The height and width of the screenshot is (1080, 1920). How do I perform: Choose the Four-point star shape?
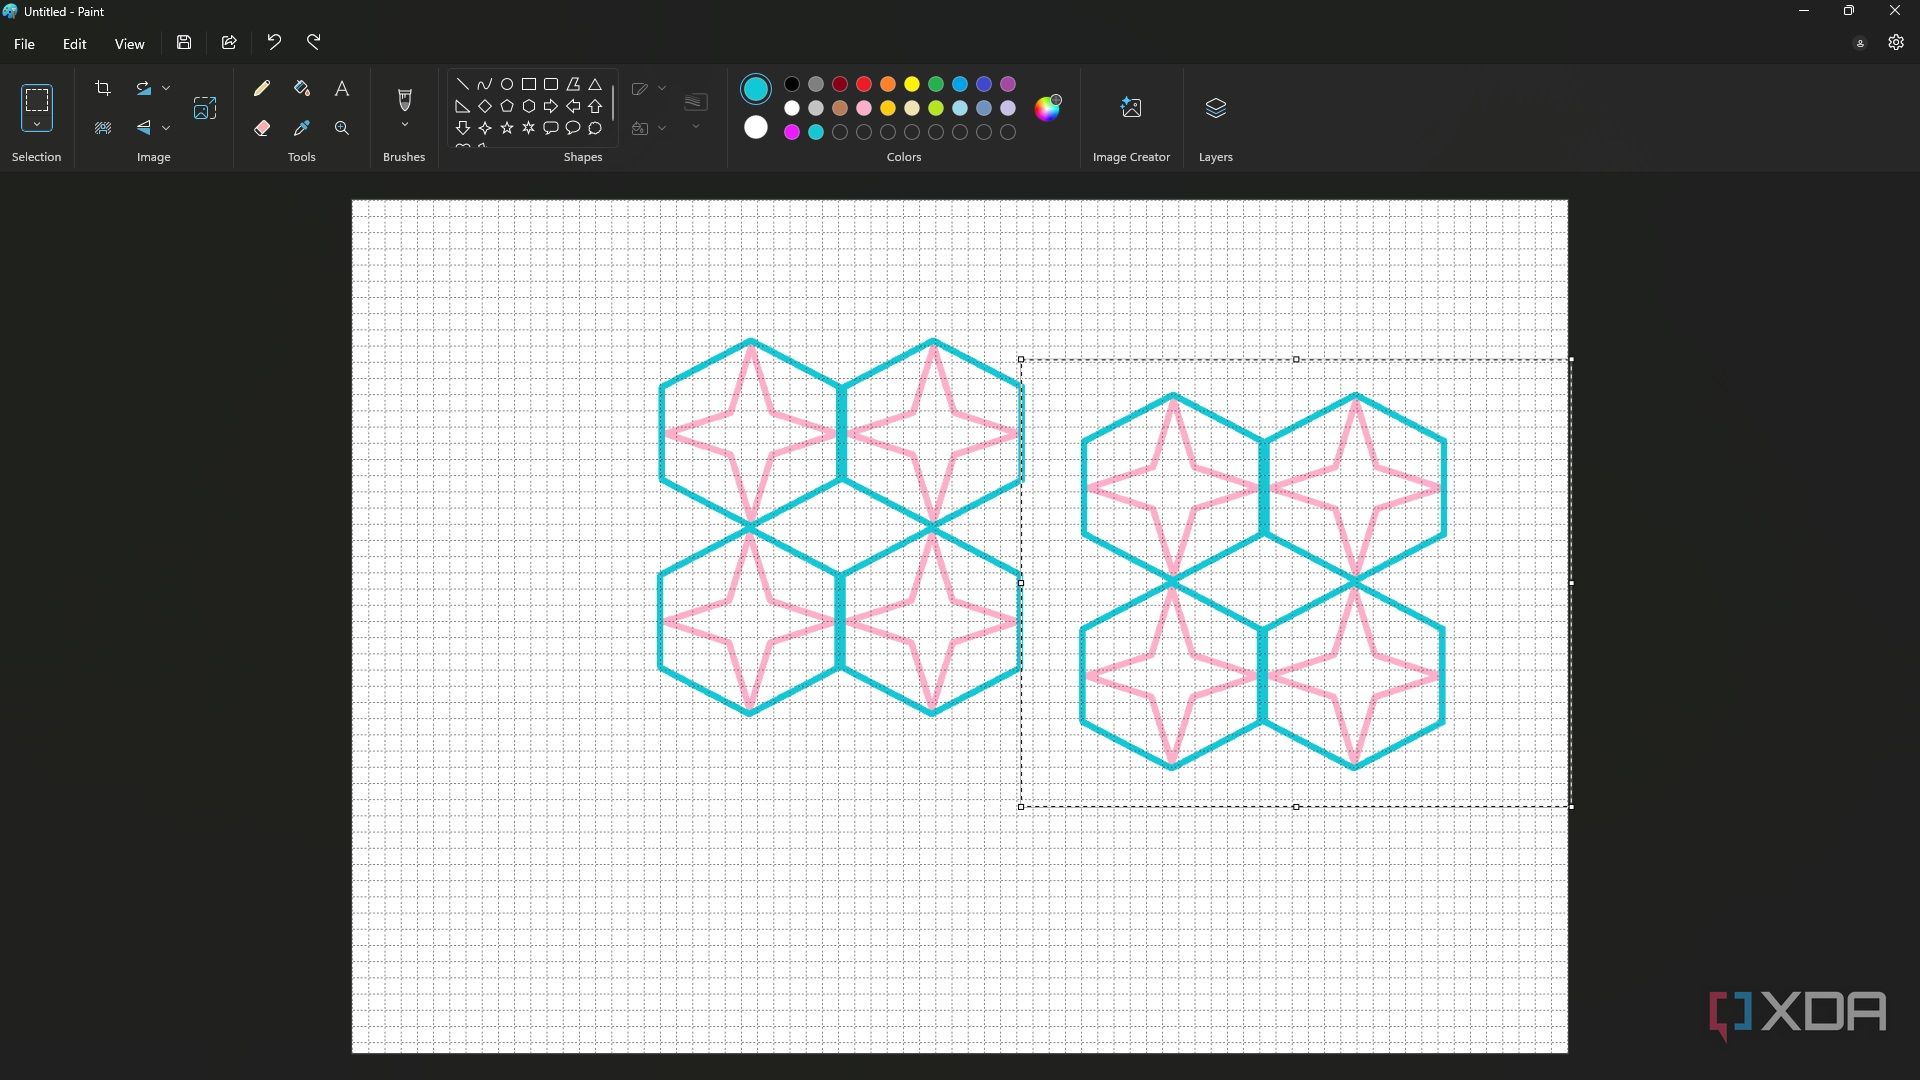click(485, 128)
